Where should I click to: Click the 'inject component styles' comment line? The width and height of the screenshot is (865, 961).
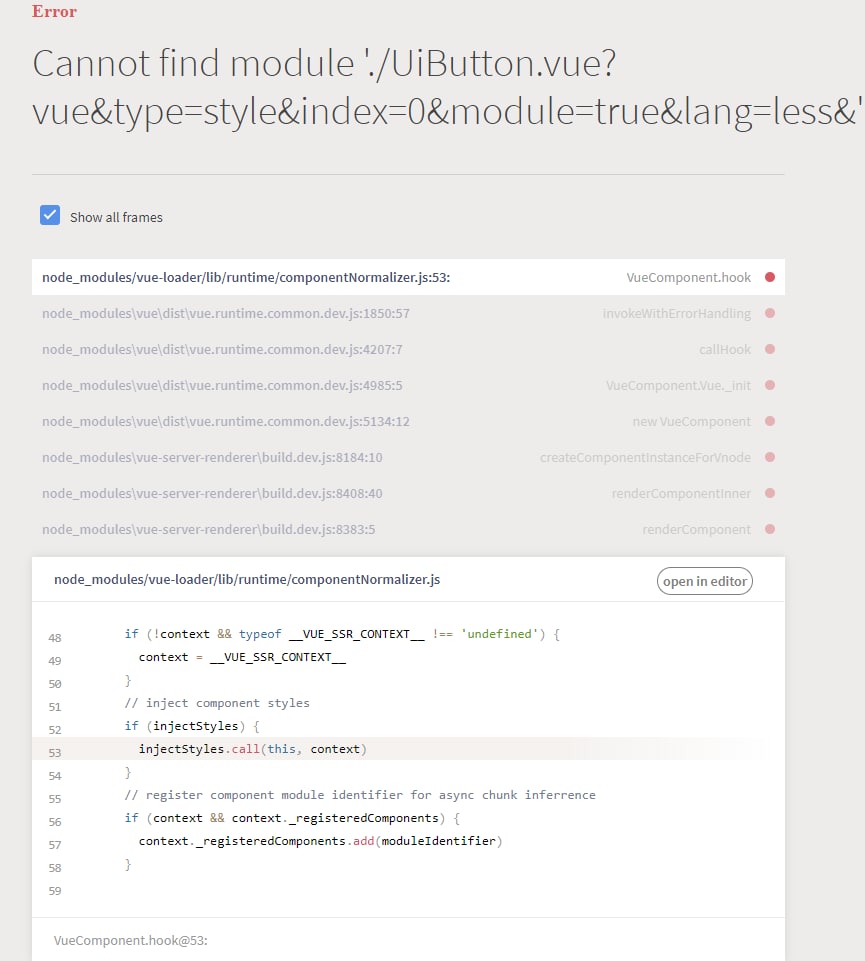click(217, 703)
